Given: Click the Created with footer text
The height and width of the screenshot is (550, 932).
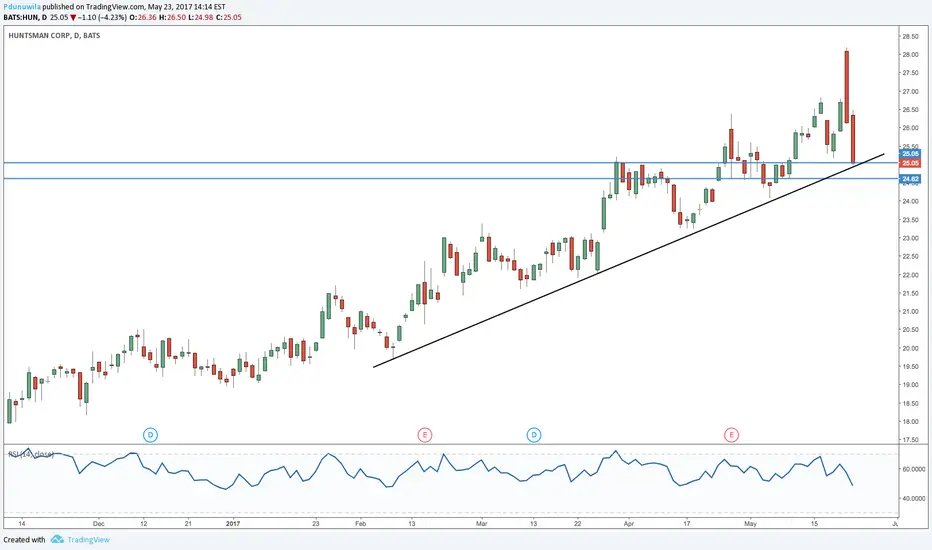Looking at the screenshot, I should (24, 540).
